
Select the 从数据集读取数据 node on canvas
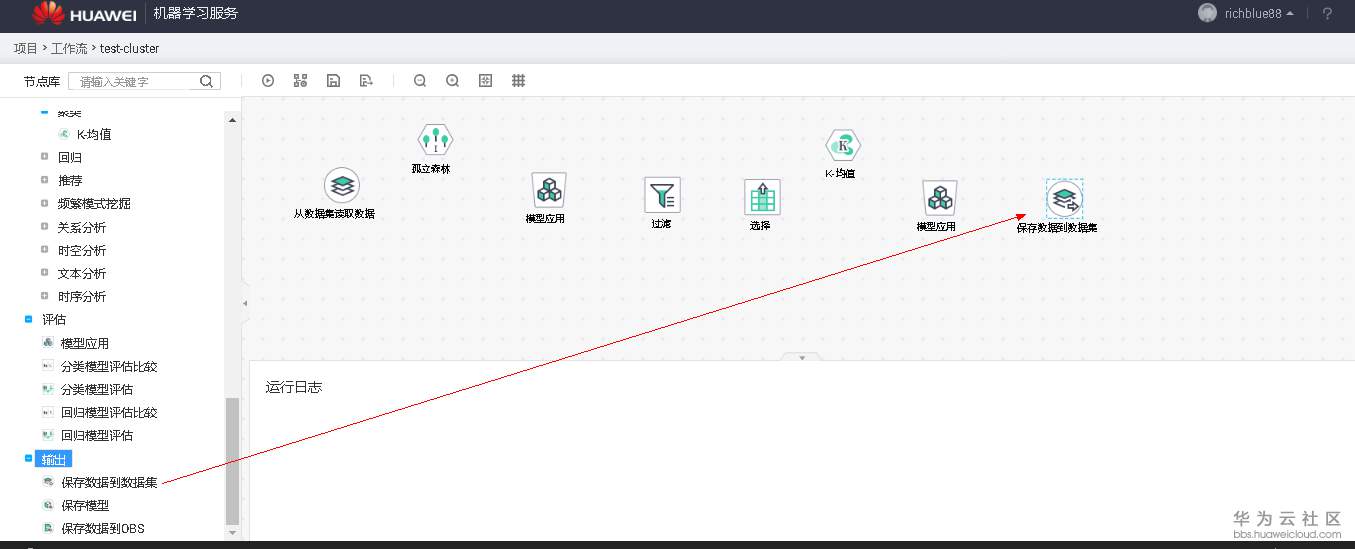point(342,185)
